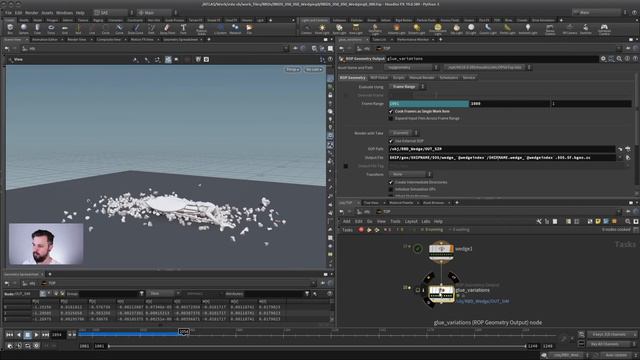This screenshot has width=640, height=360.
Task: Click the red cancel cook button in Tasks bar
Action: (x=361, y=230)
